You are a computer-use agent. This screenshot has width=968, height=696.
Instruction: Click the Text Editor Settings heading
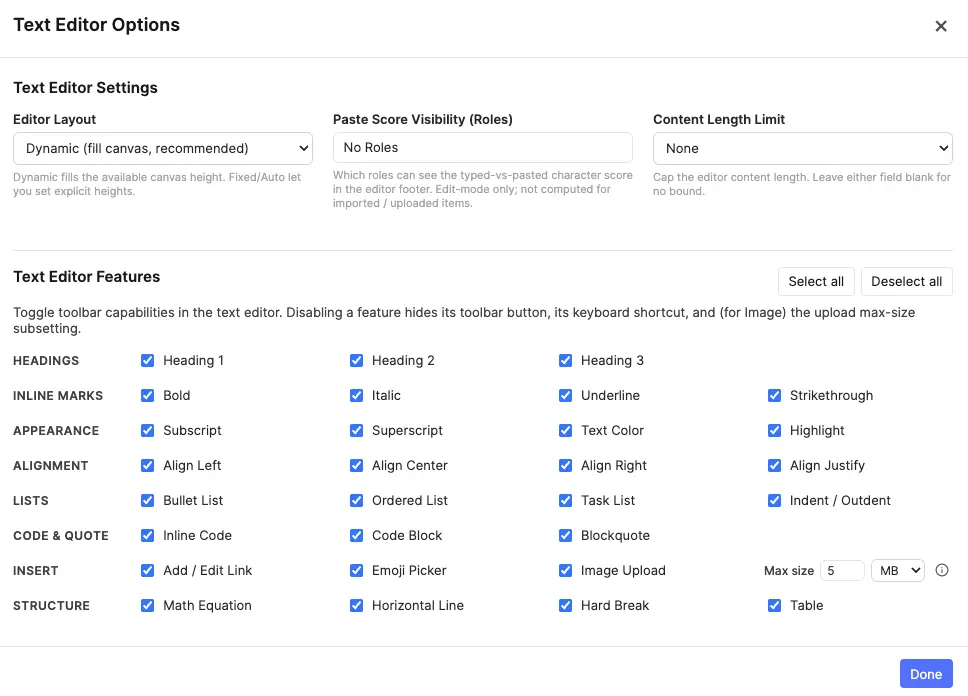click(85, 88)
